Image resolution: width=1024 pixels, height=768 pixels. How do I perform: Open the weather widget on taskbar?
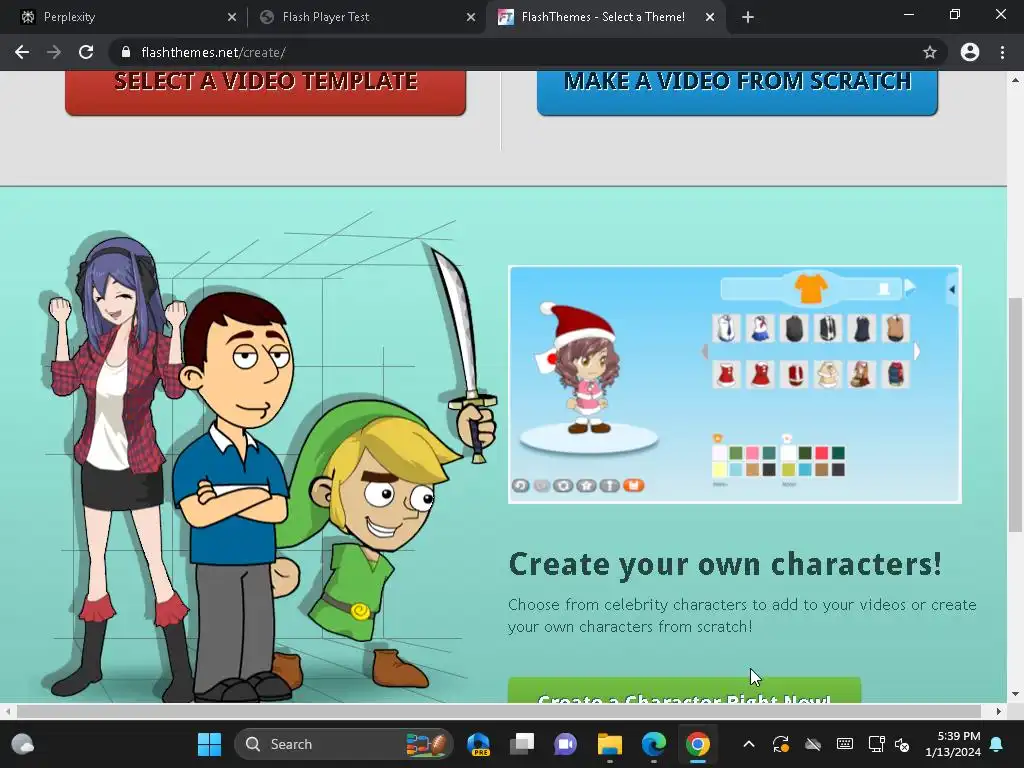(x=23, y=744)
